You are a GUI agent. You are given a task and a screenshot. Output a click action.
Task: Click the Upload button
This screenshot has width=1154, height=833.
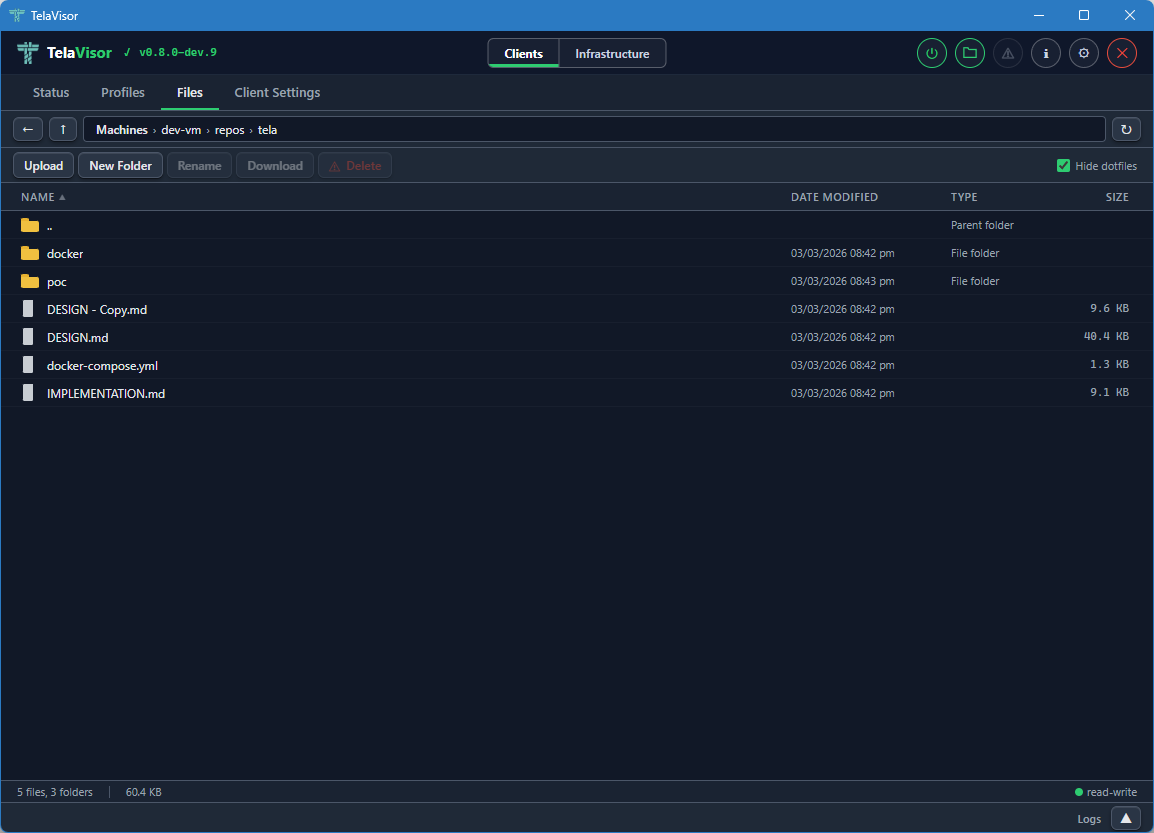point(43,166)
